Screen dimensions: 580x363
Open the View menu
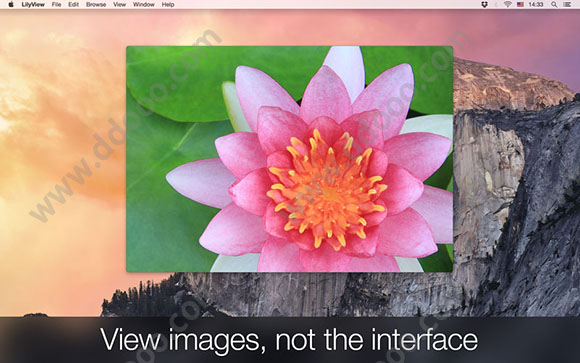119,4
